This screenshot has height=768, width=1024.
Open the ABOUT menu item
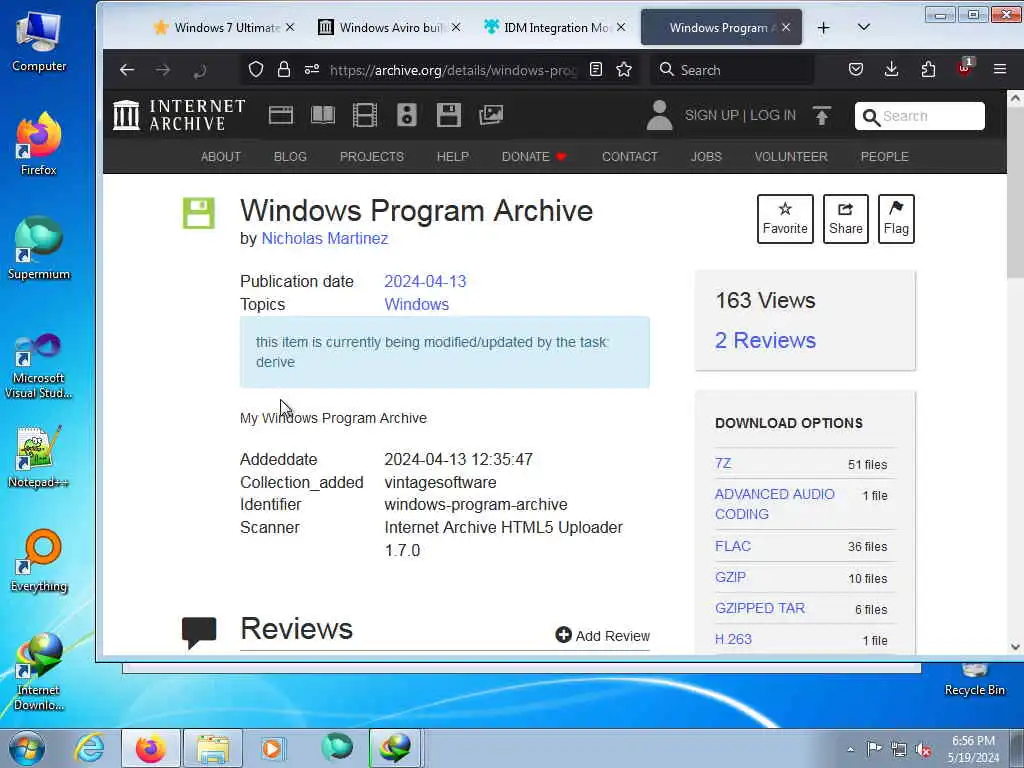pyautogui.click(x=221, y=157)
